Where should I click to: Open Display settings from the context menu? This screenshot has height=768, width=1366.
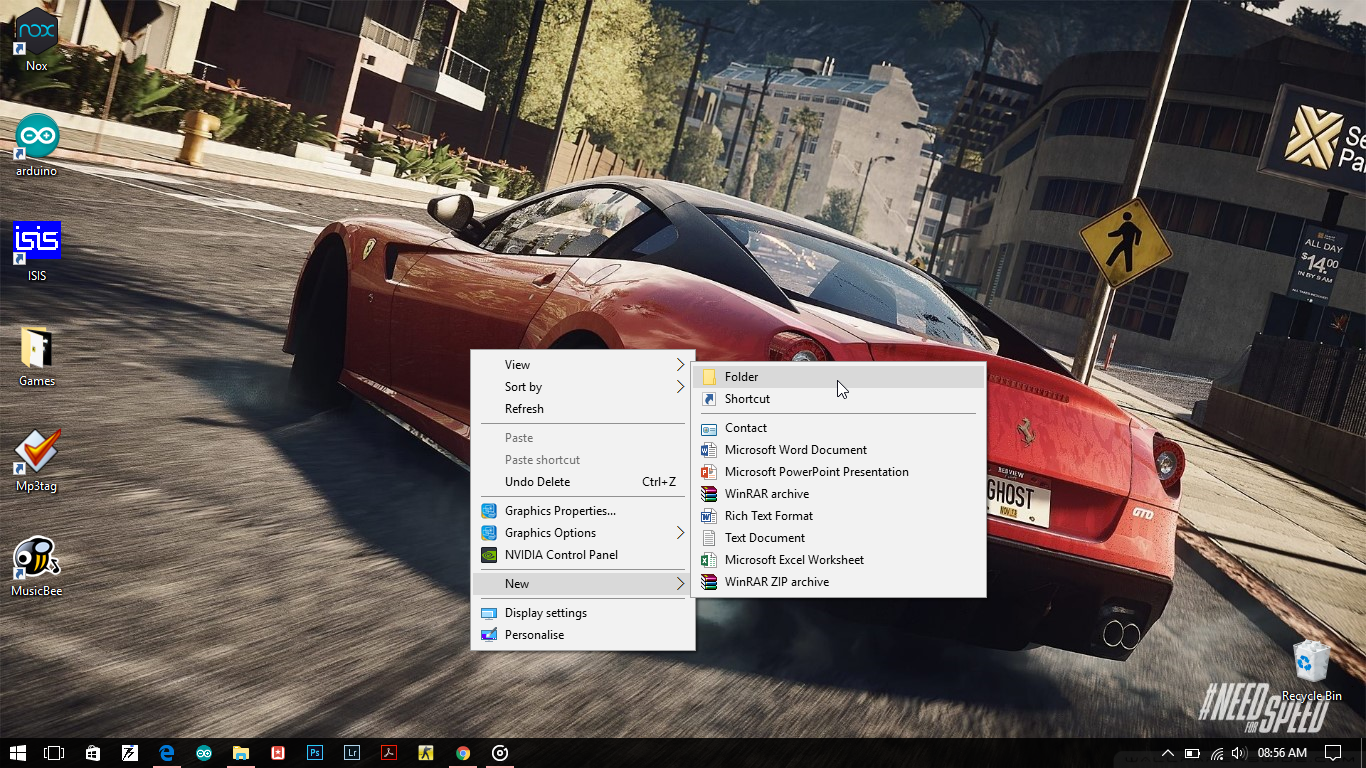pyautogui.click(x=582, y=613)
